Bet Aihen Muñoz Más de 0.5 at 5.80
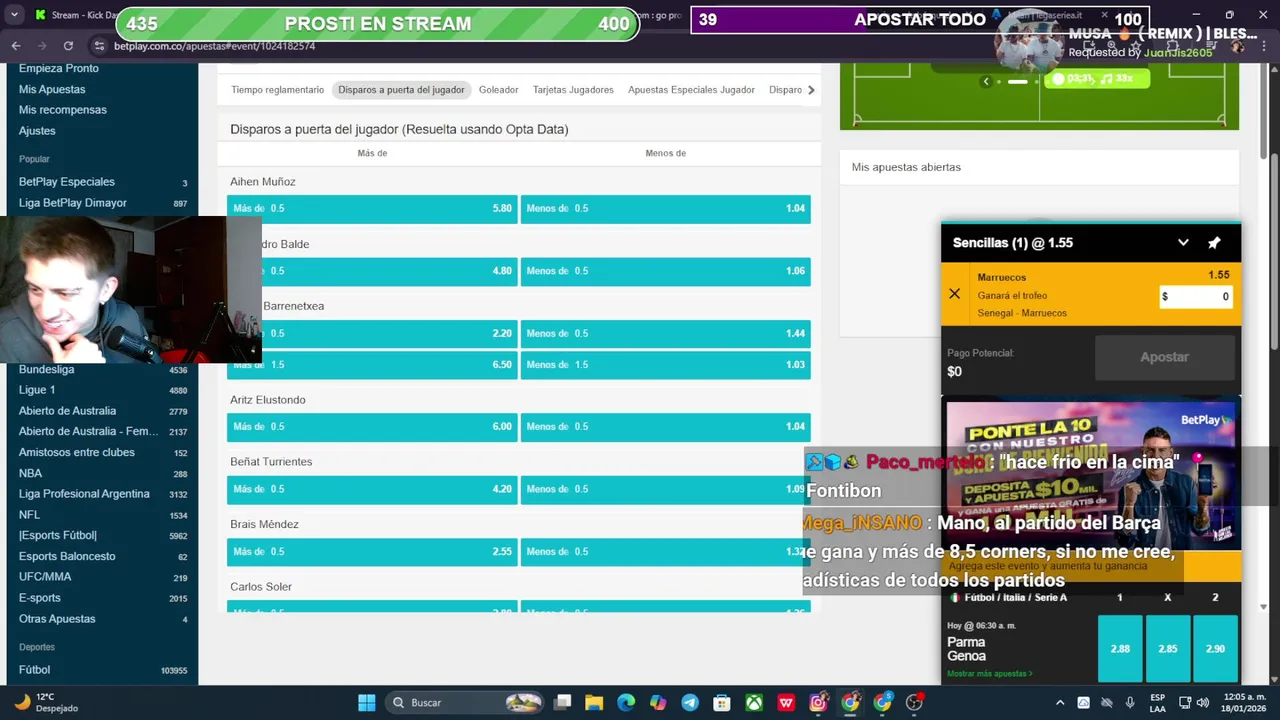Image resolution: width=1280 pixels, height=720 pixels. [372, 208]
